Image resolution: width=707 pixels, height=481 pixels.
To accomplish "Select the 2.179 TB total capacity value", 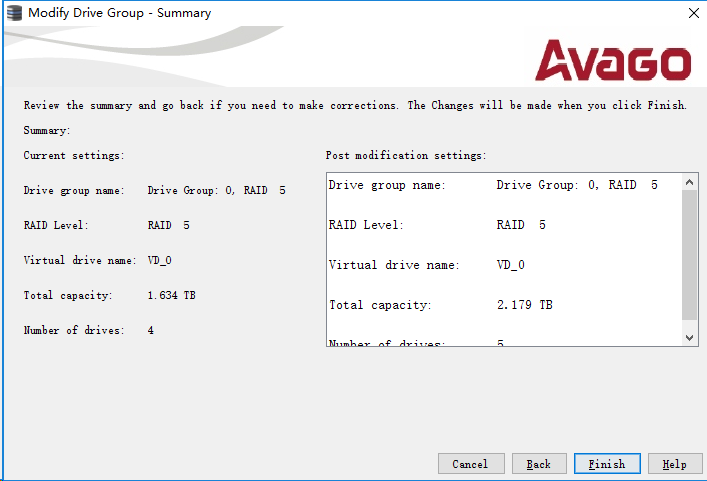I will (524, 305).
